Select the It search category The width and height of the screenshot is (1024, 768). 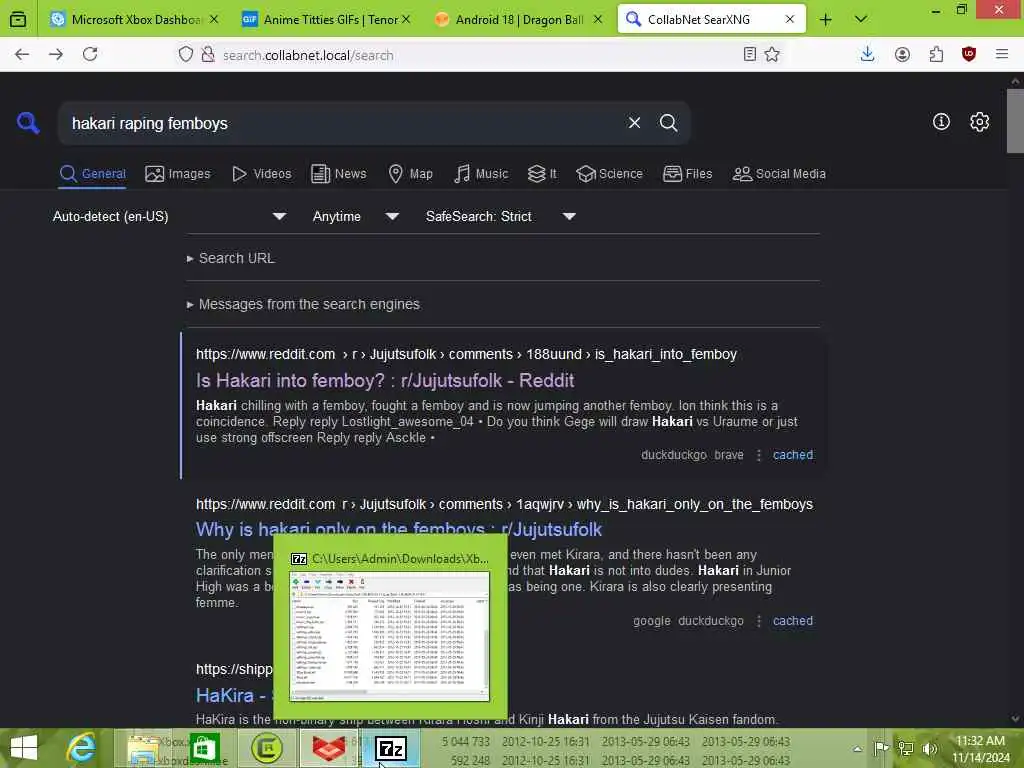[542, 174]
